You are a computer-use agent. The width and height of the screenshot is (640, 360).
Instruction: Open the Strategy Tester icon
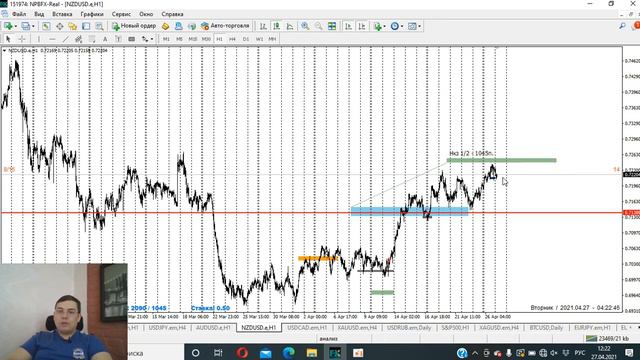click(x=99, y=26)
